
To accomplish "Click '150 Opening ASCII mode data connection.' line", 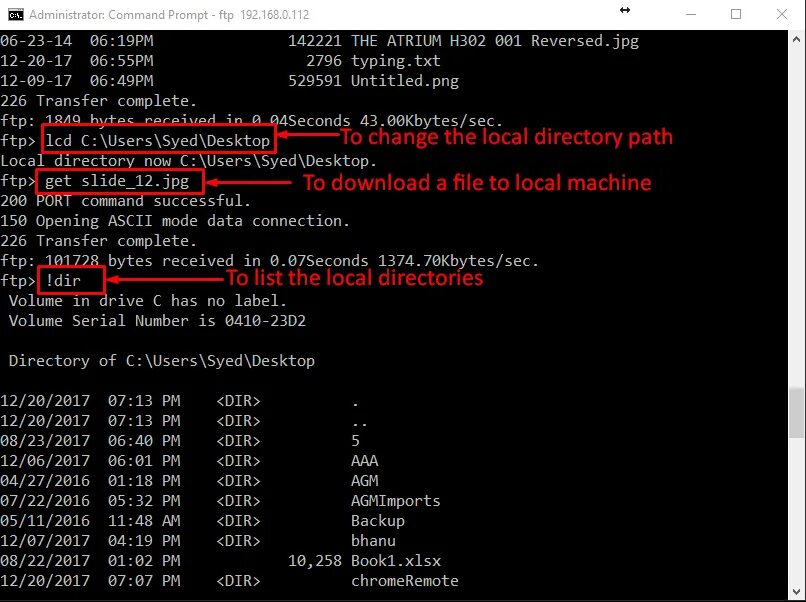I will [175, 221].
